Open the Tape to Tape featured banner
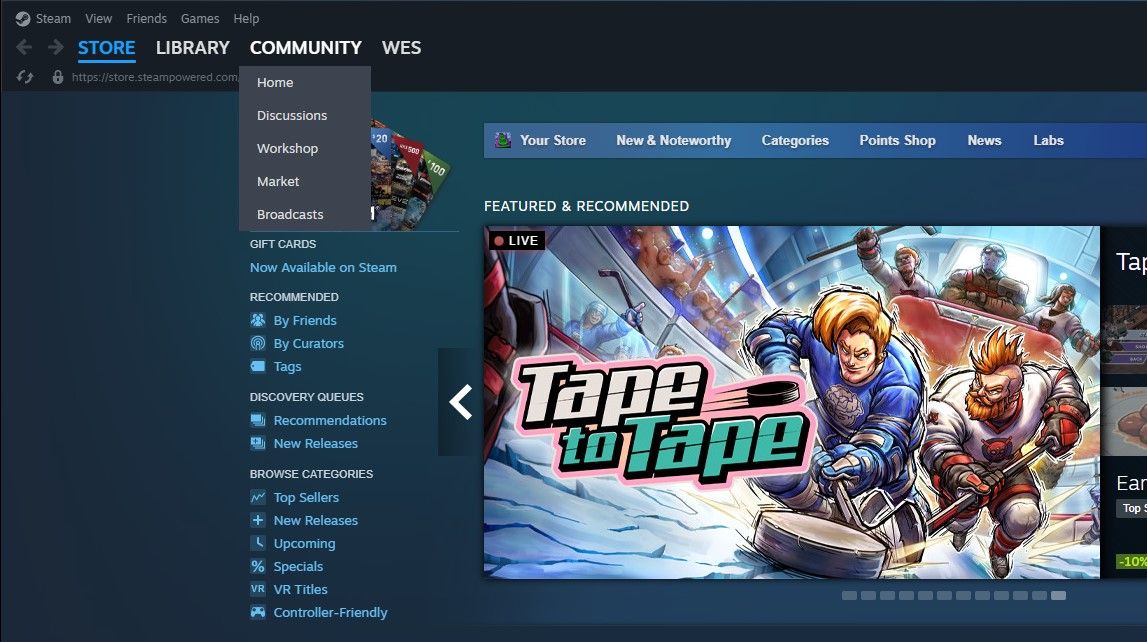This screenshot has width=1147, height=642. [791, 402]
